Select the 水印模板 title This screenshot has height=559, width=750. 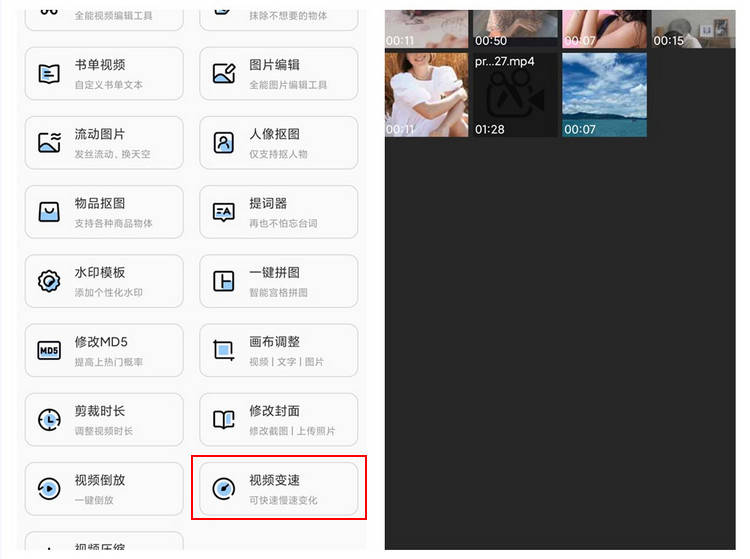100,272
